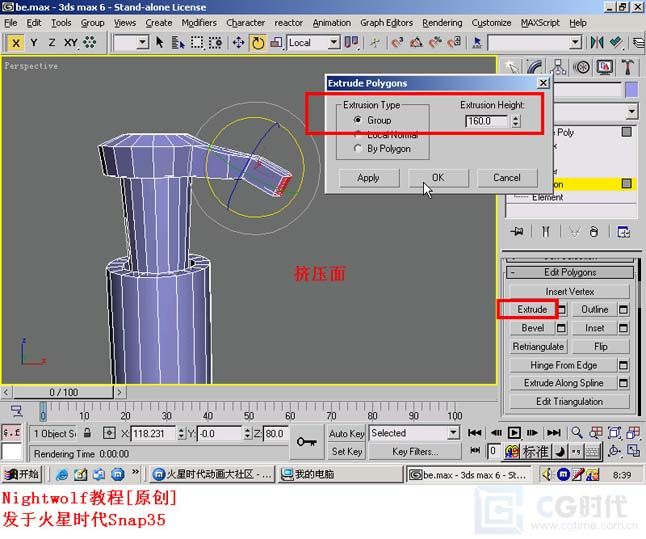Click Apply in Extrude Polygons dialog

pyautogui.click(x=369, y=178)
